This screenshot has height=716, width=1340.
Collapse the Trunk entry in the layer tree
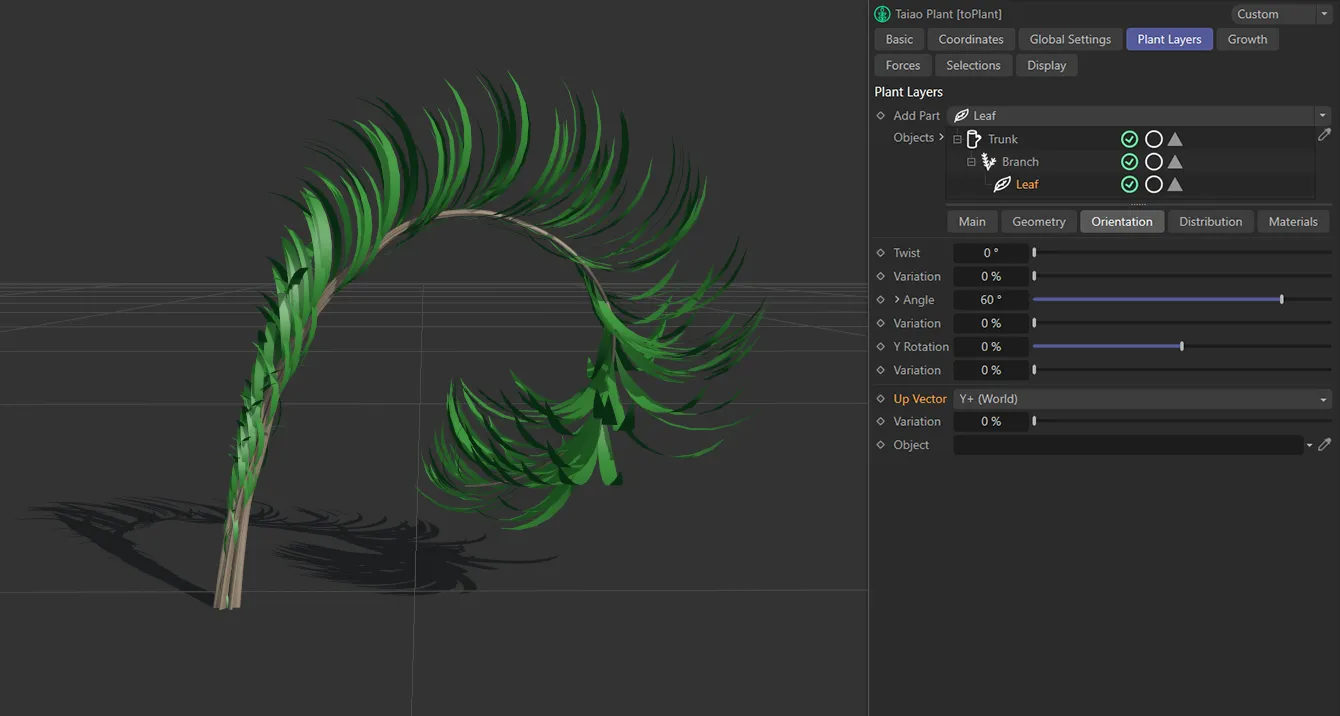[x=957, y=138]
